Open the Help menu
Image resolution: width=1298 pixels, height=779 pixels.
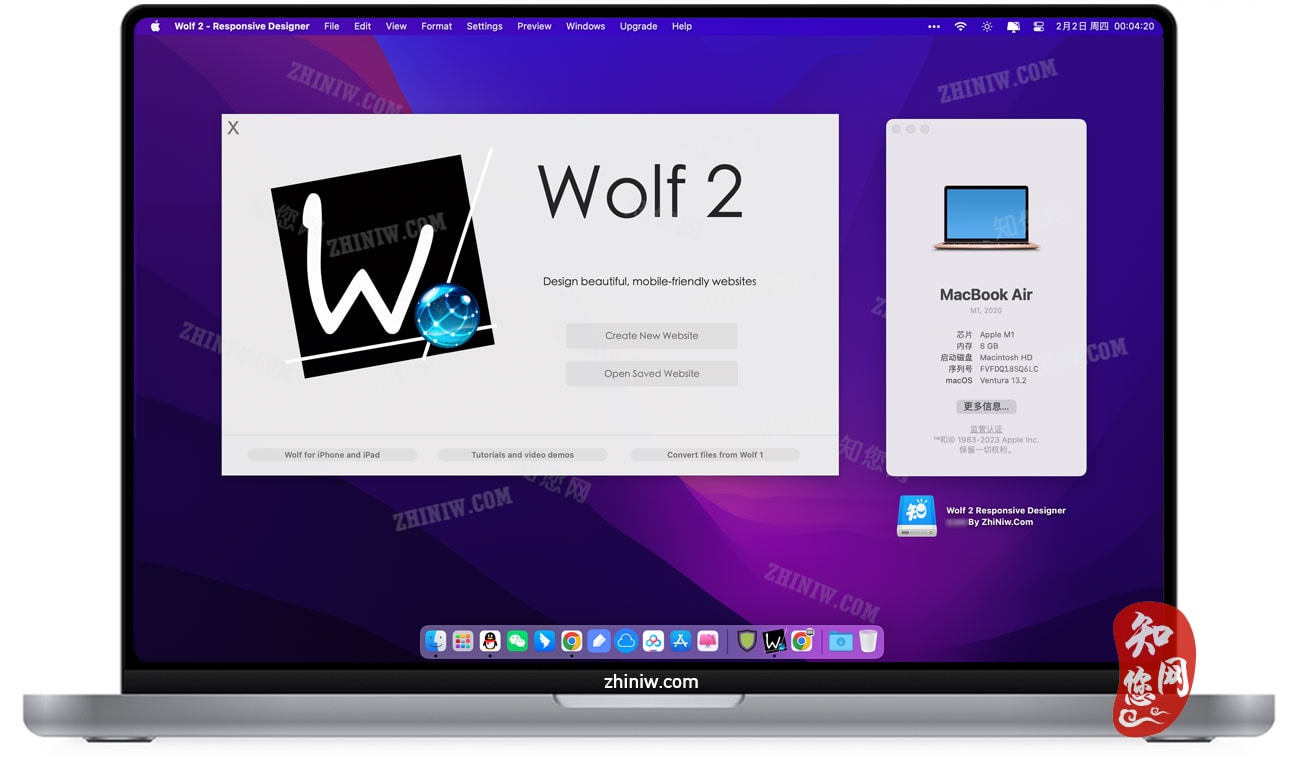(x=681, y=26)
